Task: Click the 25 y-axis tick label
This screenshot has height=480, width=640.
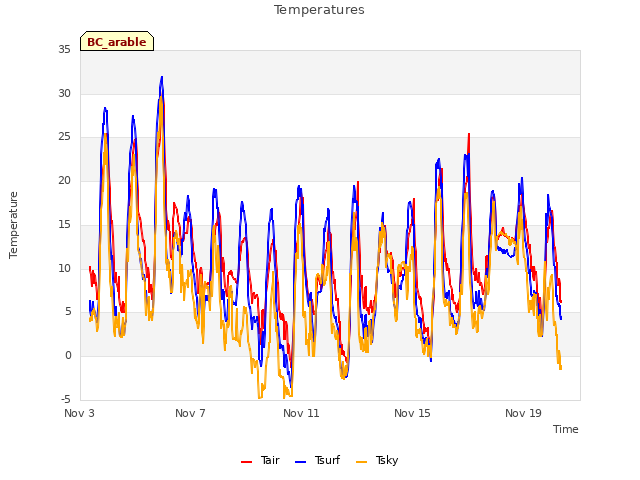Action: click(64, 137)
